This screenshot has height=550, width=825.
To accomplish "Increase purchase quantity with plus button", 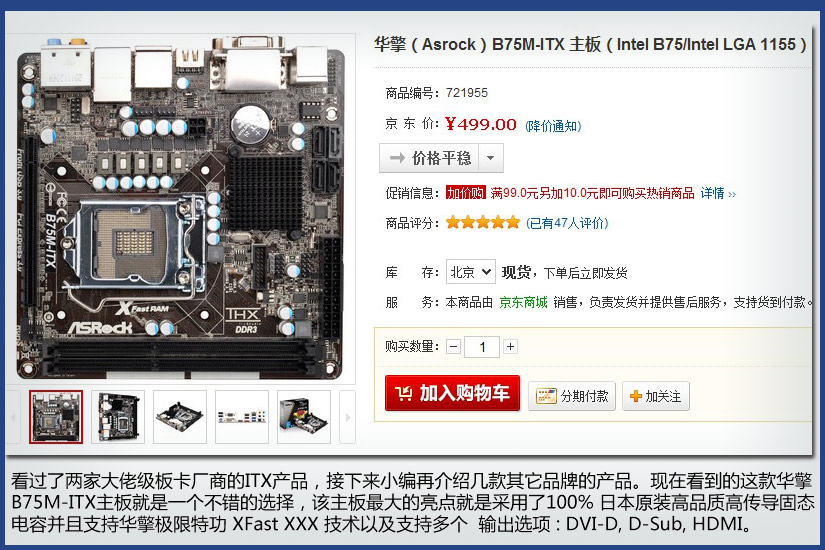I will (510, 346).
